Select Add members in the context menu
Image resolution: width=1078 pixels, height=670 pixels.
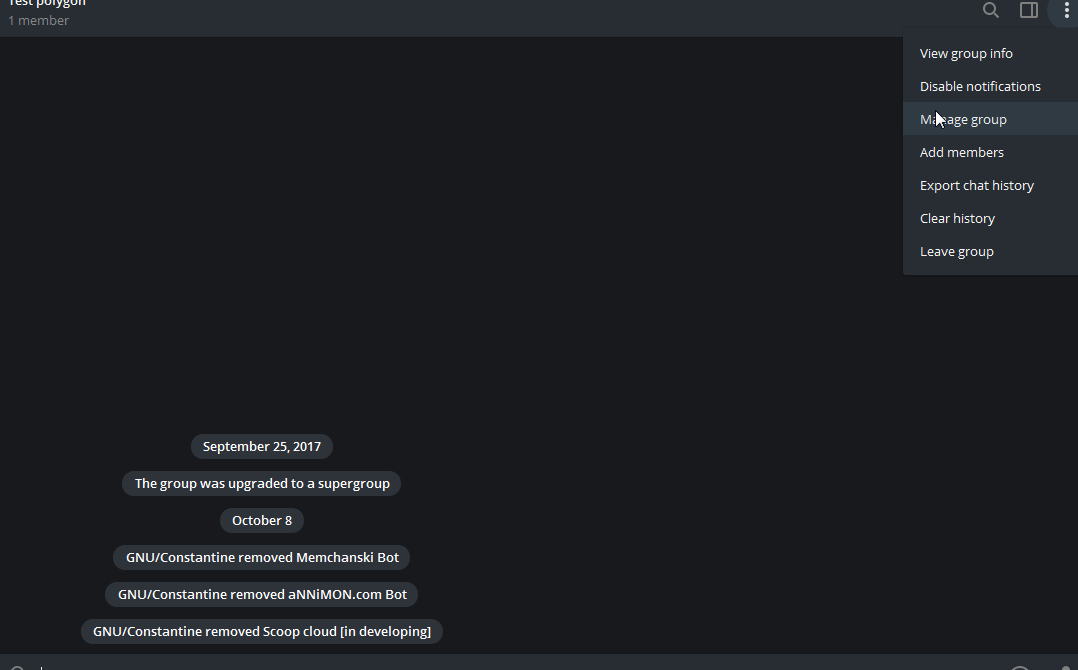click(962, 152)
